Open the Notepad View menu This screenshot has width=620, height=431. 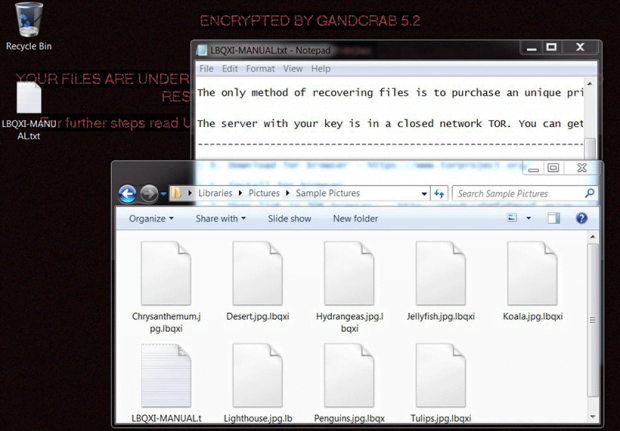point(293,69)
